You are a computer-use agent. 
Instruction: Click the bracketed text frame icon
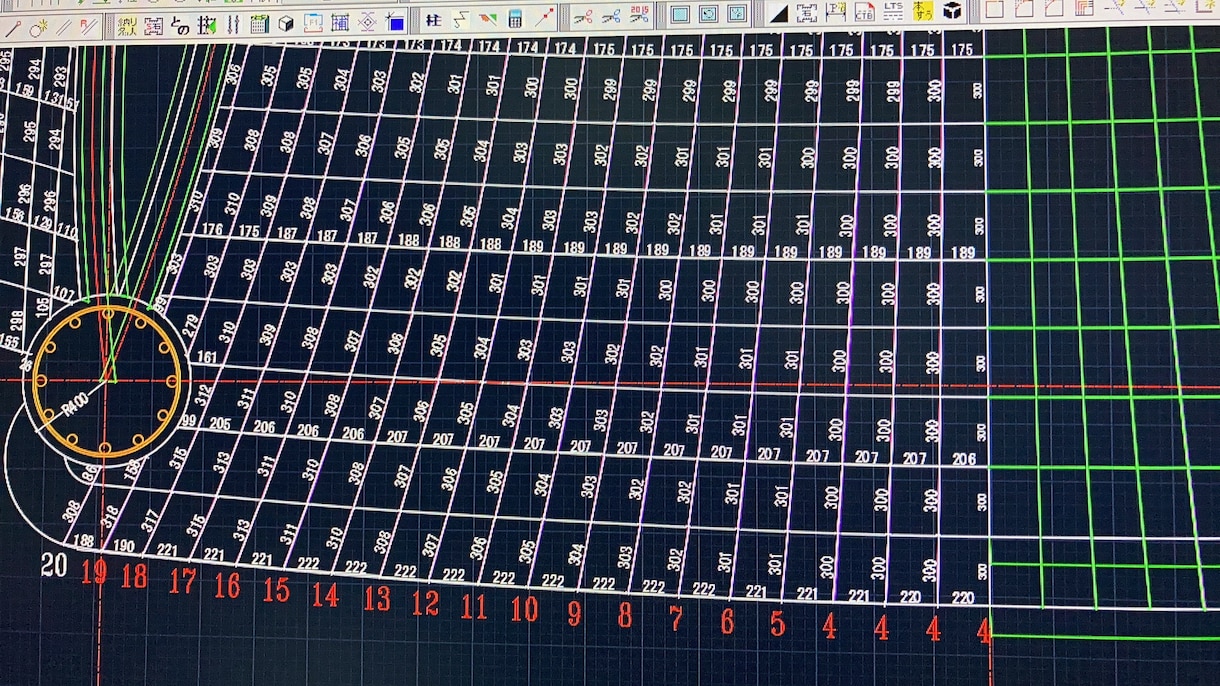(807, 13)
